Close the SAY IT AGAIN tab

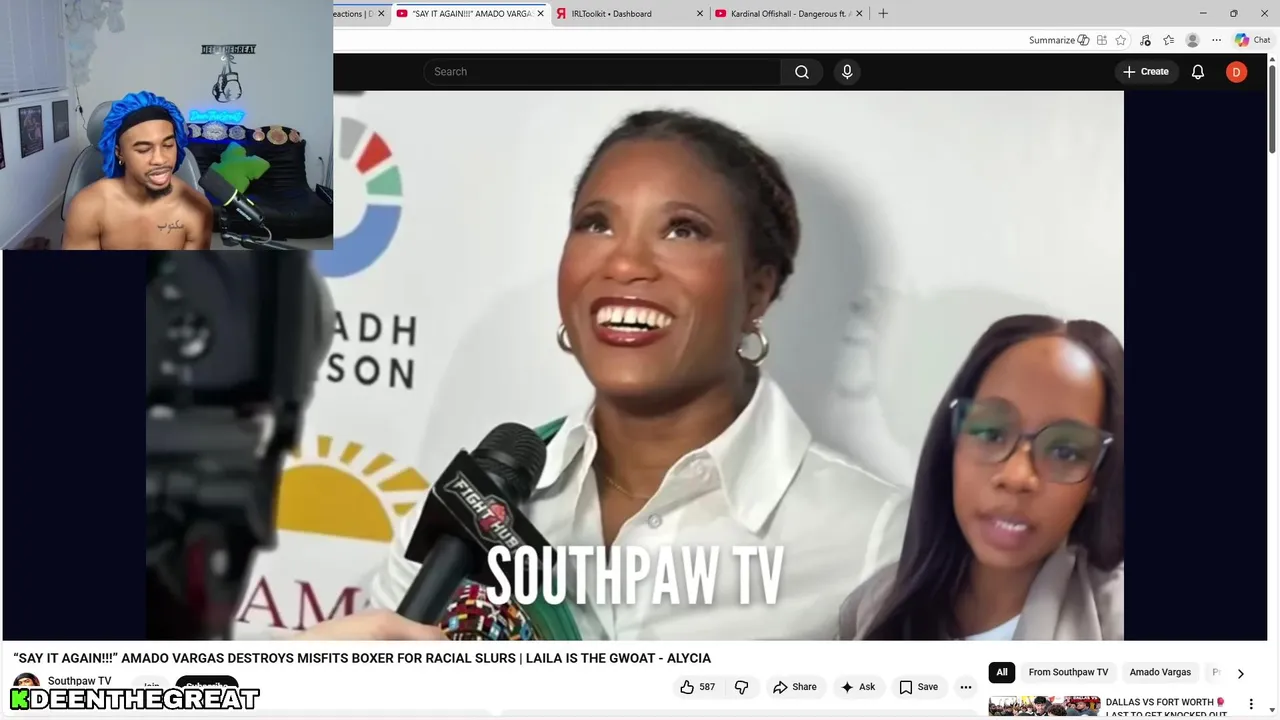tap(540, 14)
